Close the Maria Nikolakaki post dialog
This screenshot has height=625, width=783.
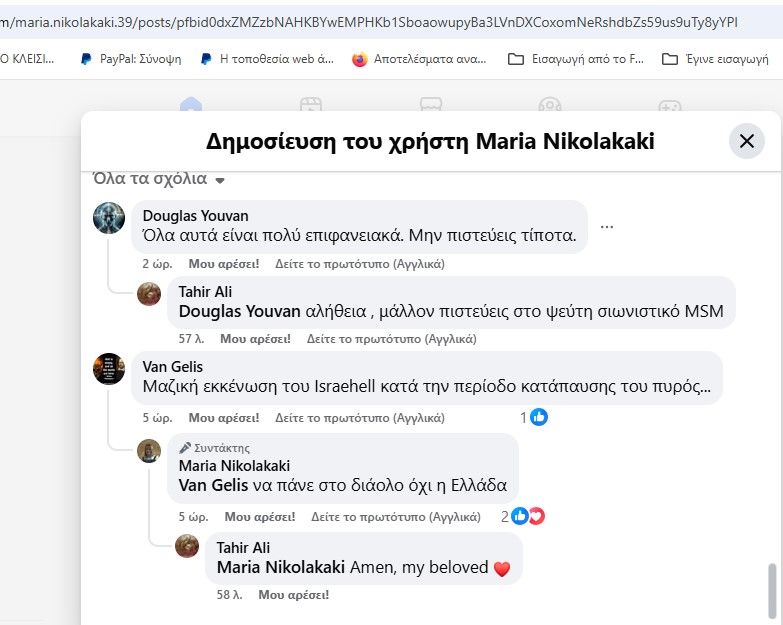click(747, 141)
